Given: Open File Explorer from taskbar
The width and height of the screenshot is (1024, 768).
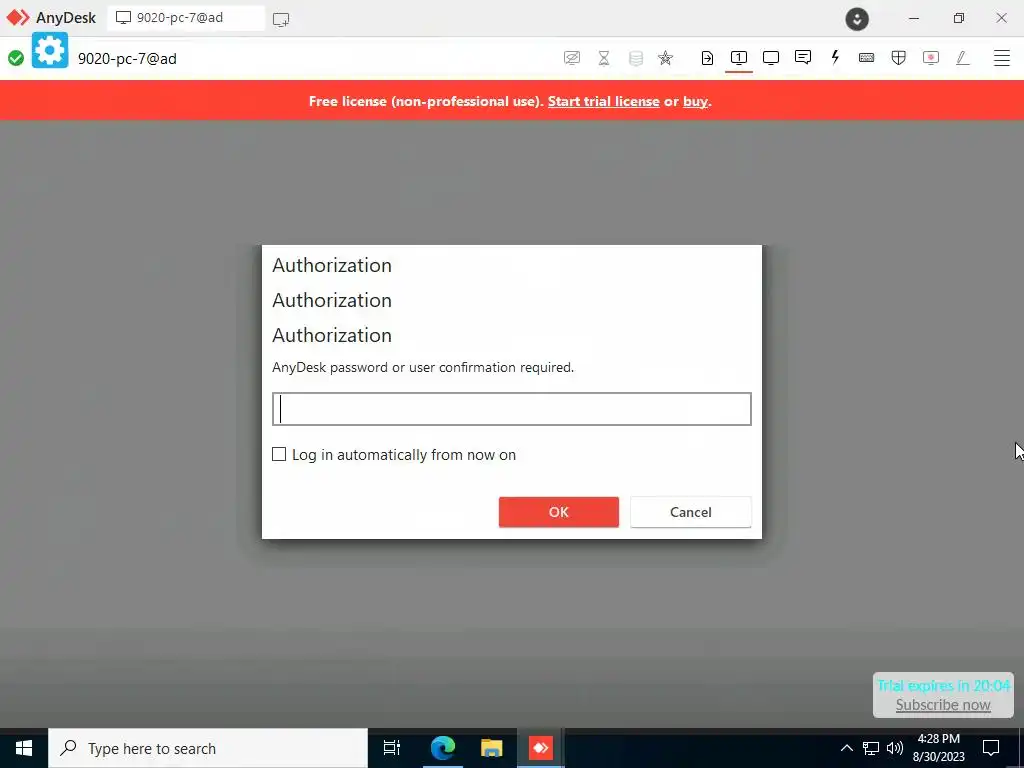Looking at the screenshot, I should click(x=491, y=748).
